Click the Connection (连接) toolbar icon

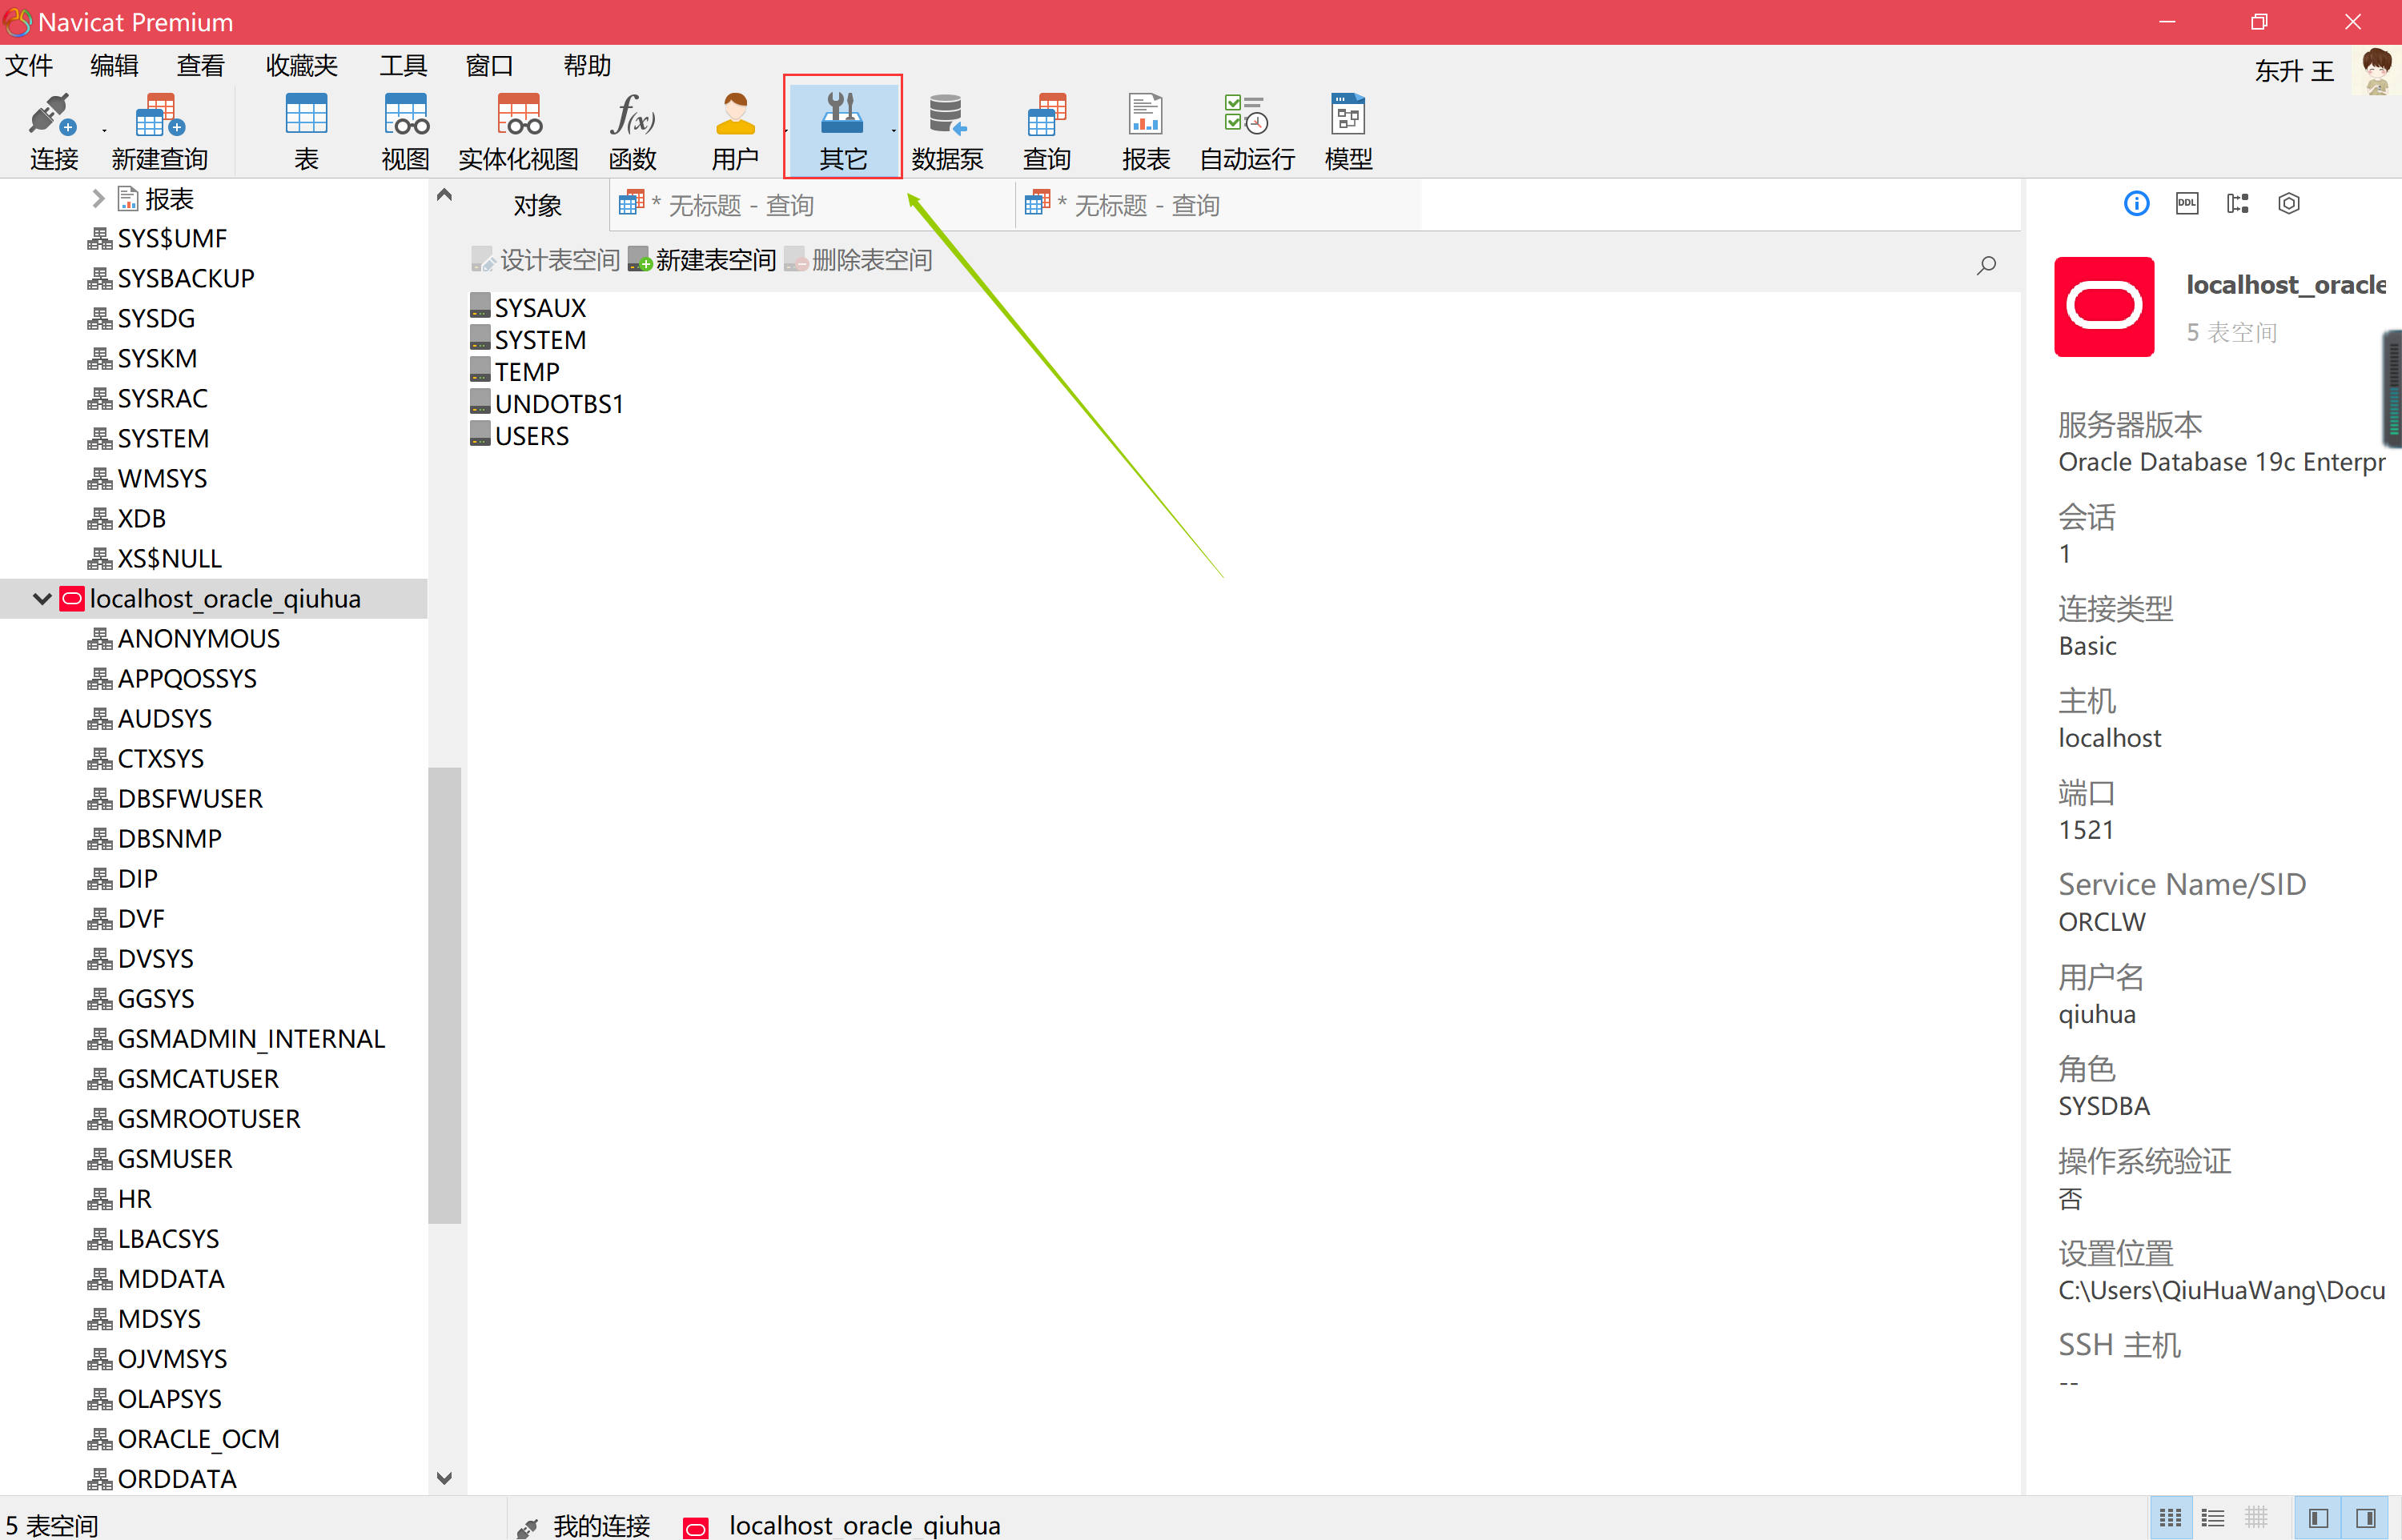point(52,131)
